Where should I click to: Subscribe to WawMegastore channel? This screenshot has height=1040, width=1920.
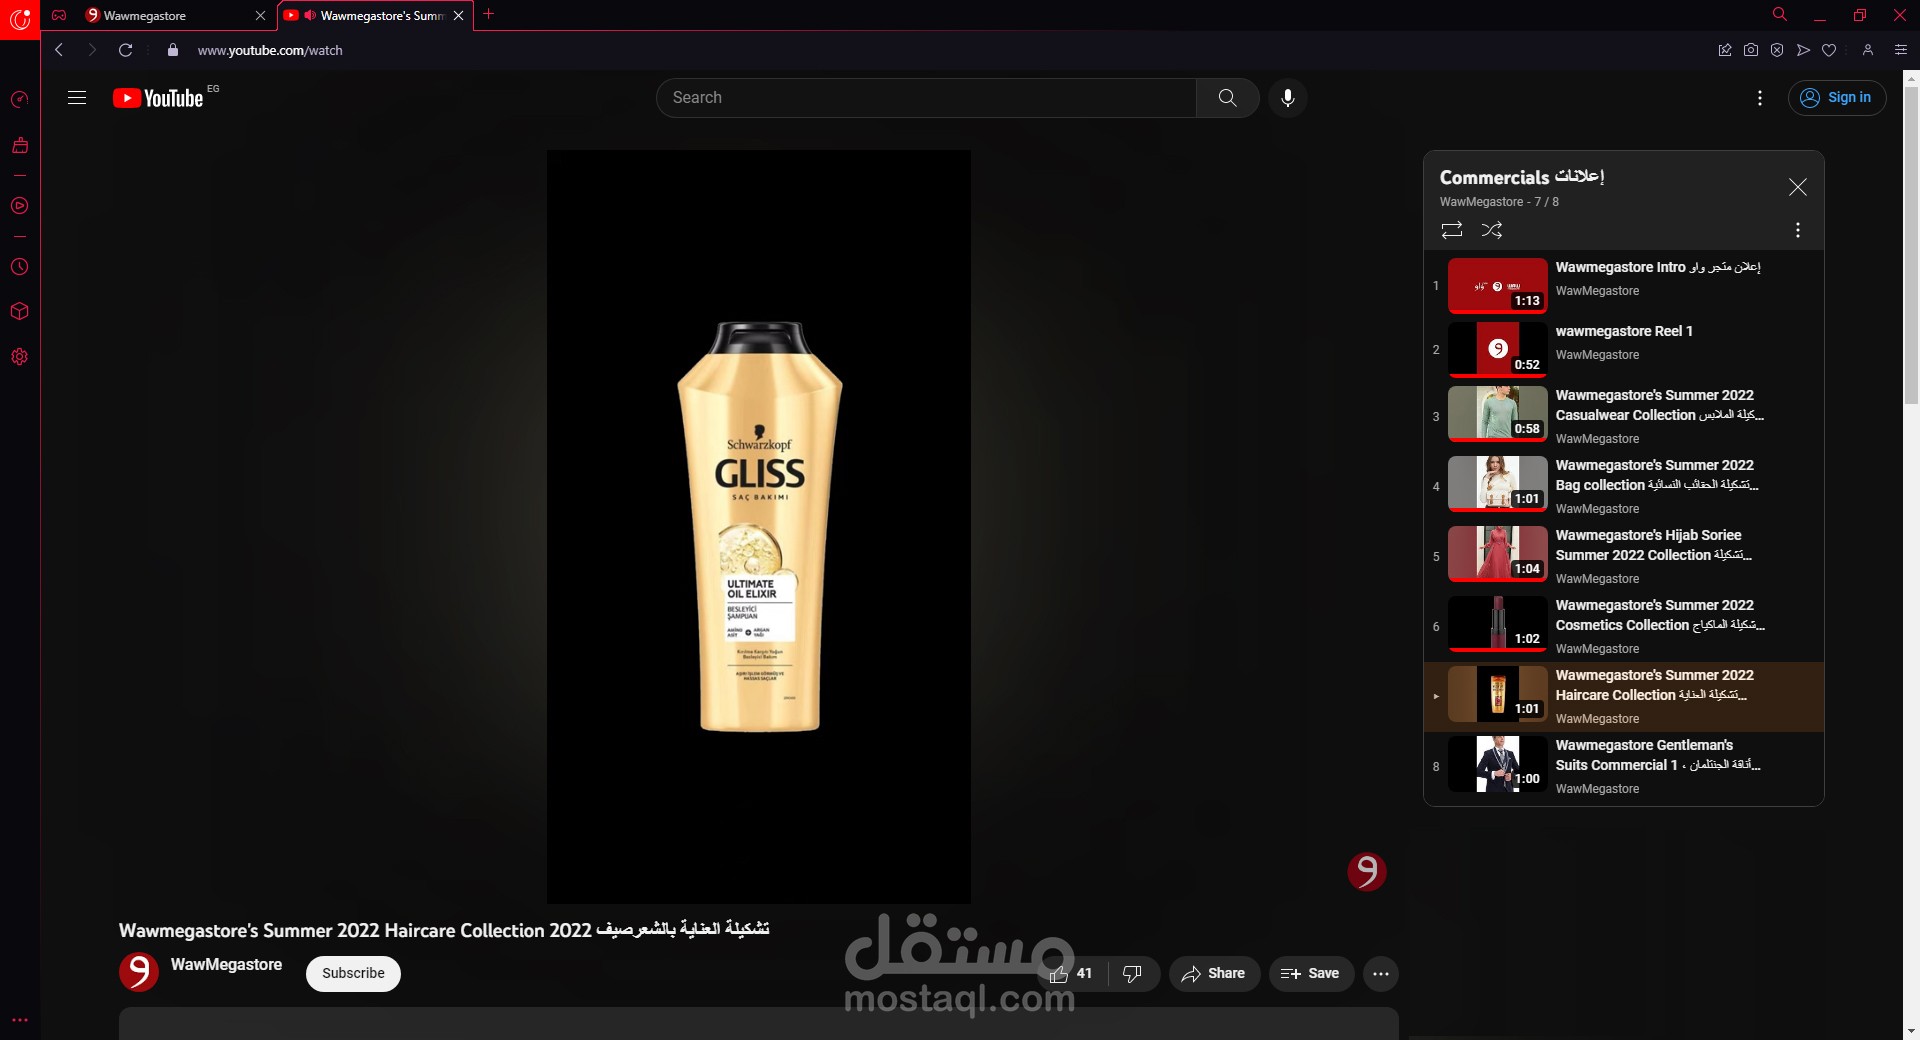click(353, 974)
